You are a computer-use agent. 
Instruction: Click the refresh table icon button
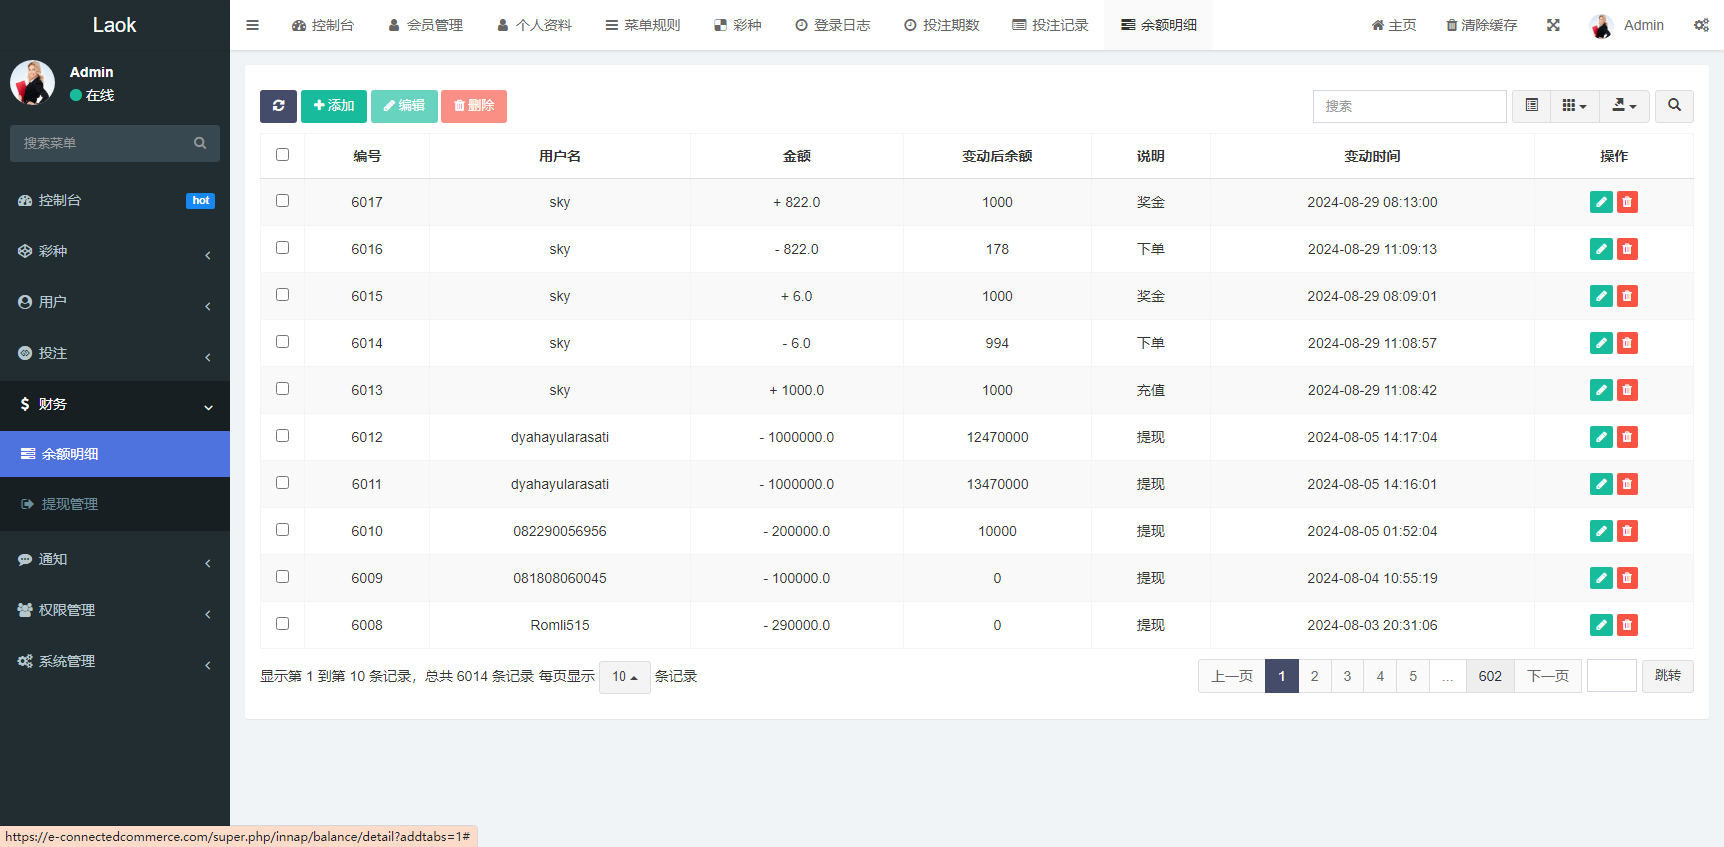click(x=278, y=106)
